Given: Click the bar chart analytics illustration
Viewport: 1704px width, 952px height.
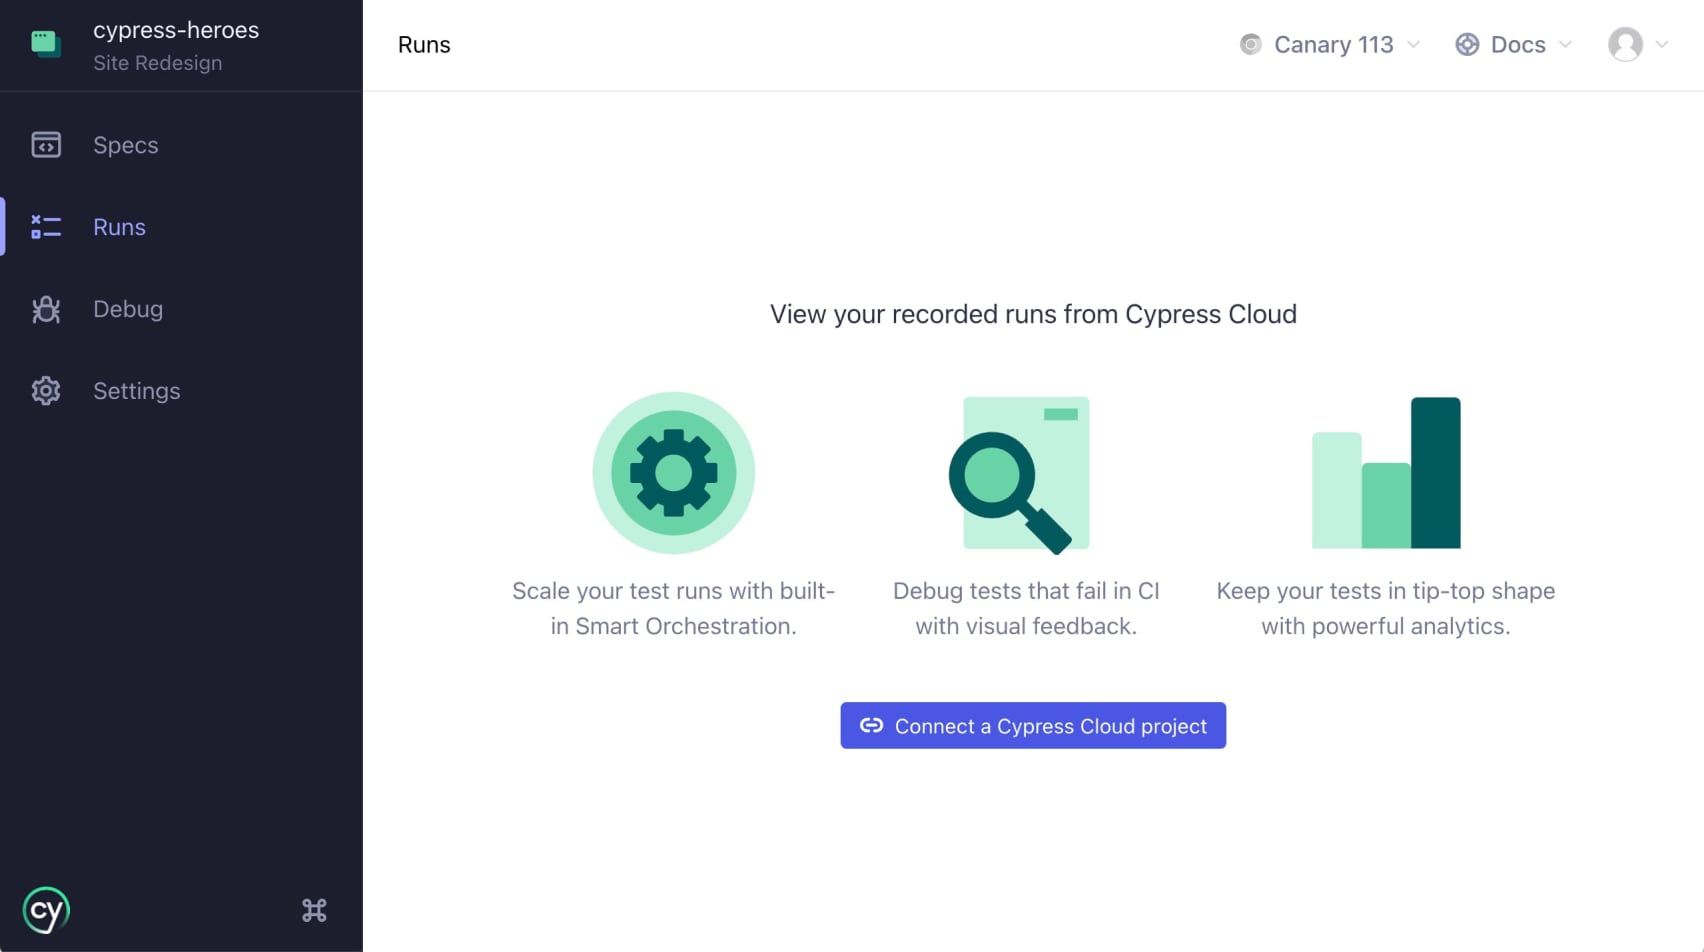Looking at the screenshot, I should point(1386,472).
